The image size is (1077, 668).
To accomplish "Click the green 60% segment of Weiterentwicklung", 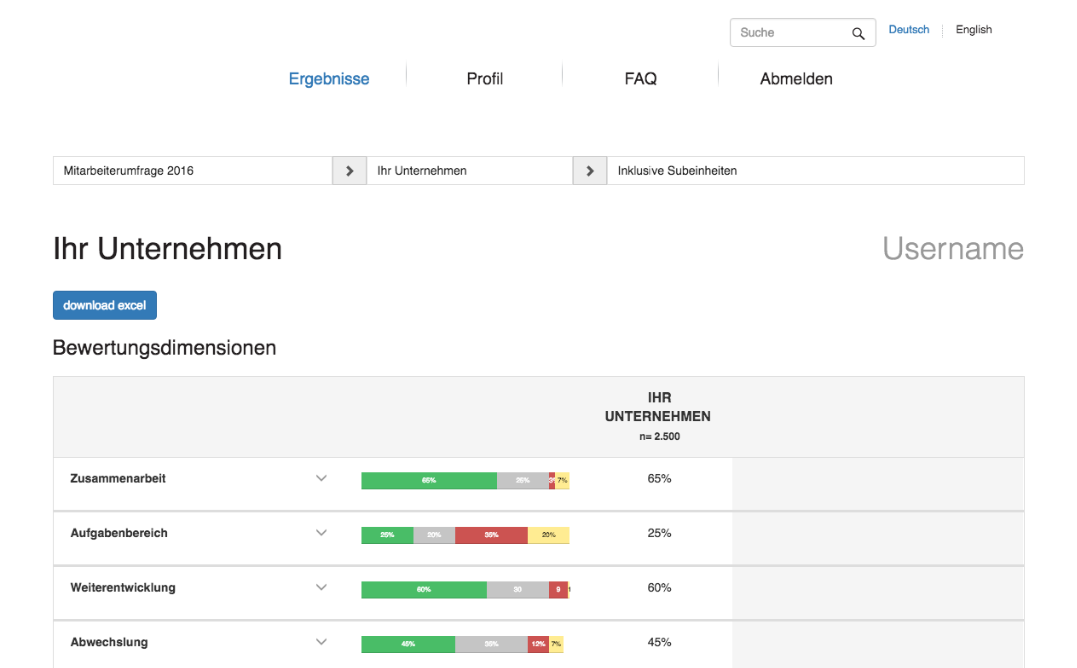I will point(423,589).
